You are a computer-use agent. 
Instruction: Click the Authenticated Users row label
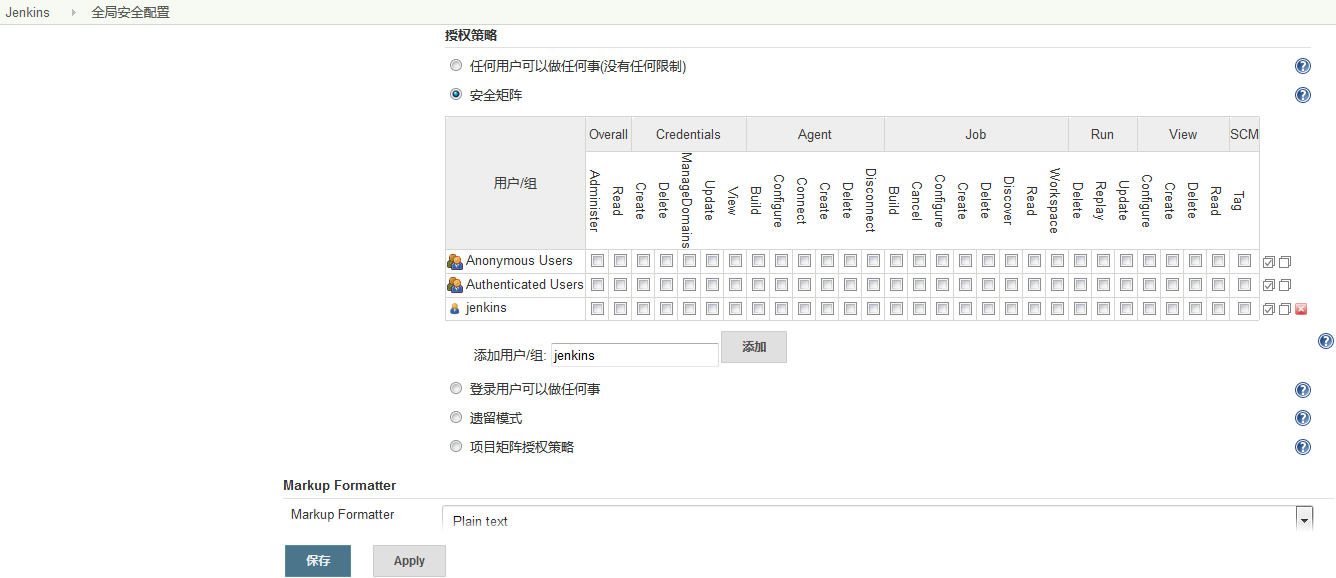coord(524,285)
